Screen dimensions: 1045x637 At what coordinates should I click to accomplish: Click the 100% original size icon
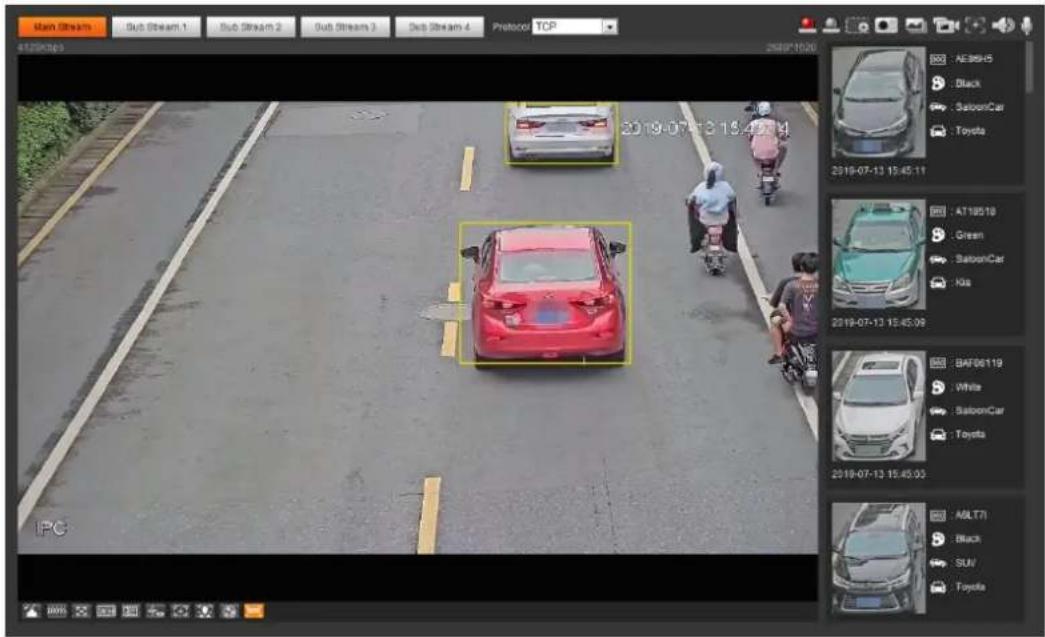tap(57, 611)
